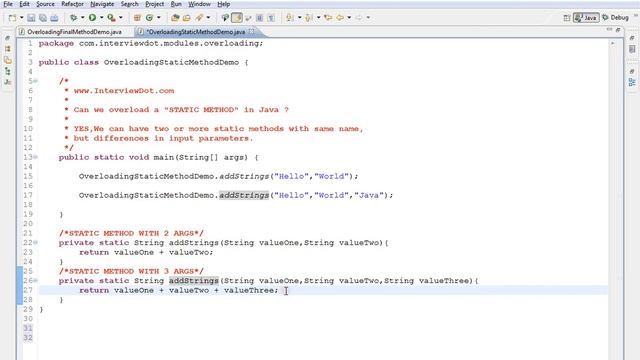Run the program with green Run button
This screenshot has height=360, width=640.
pos(92,18)
